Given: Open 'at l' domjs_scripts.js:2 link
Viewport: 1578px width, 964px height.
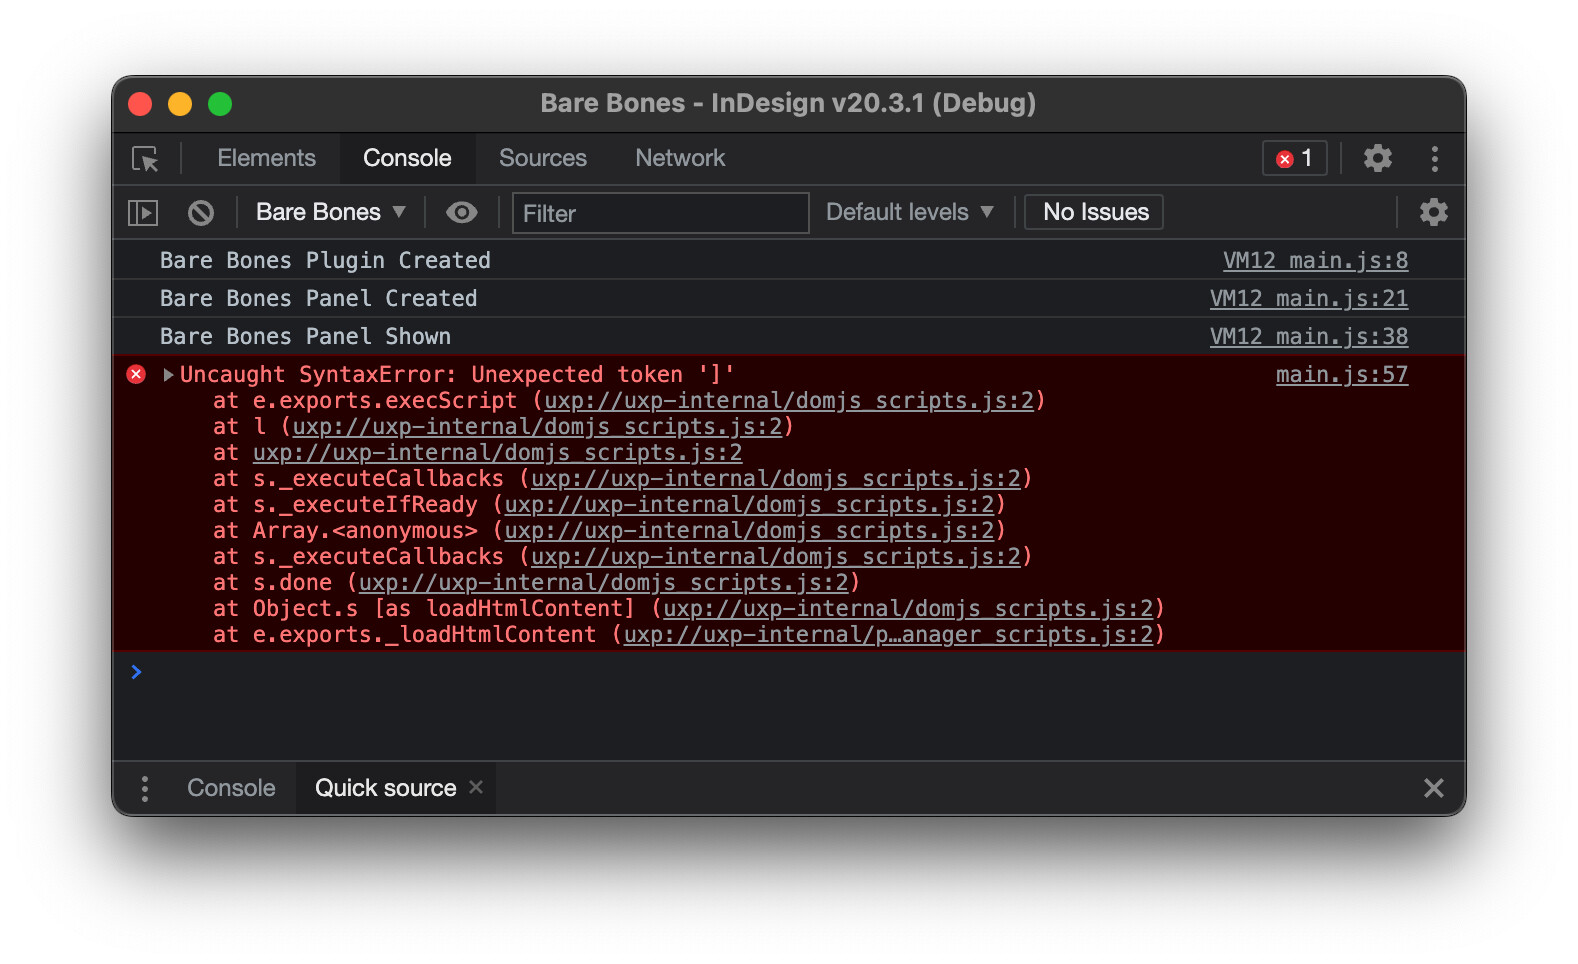Looking at the screenshot, I should point(537,427).
